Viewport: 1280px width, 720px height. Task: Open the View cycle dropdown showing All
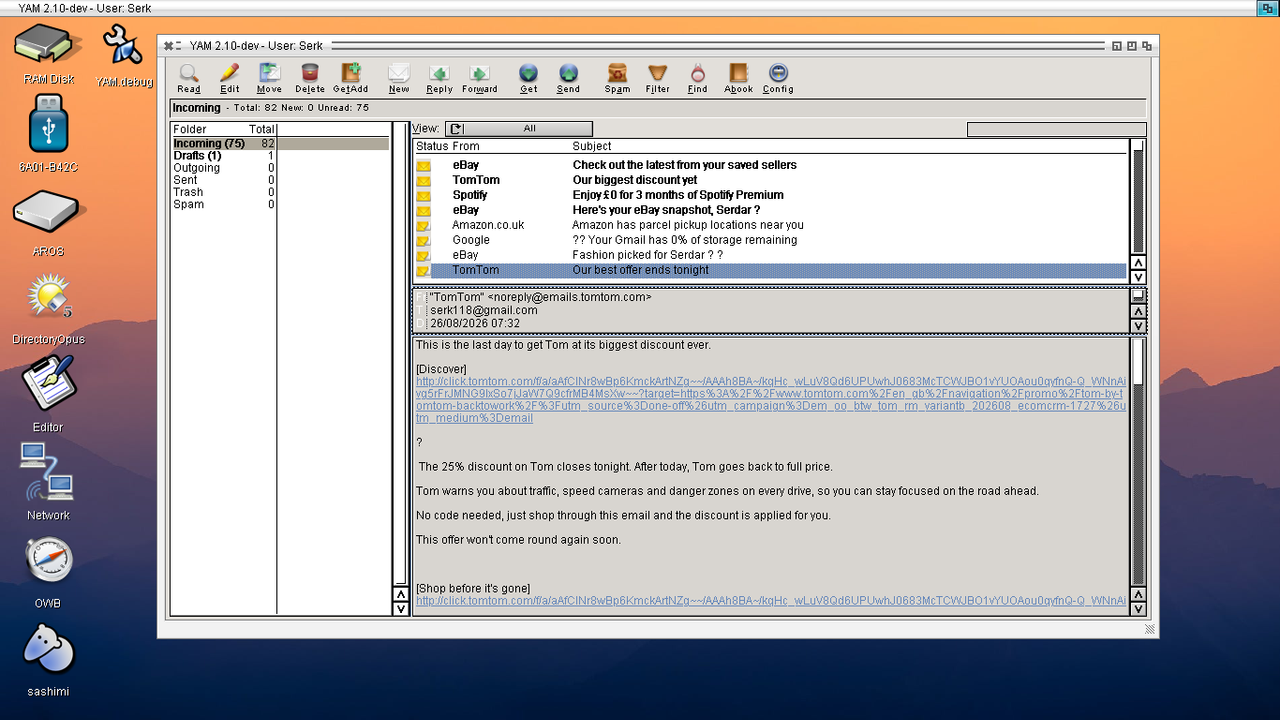(518, 129)
